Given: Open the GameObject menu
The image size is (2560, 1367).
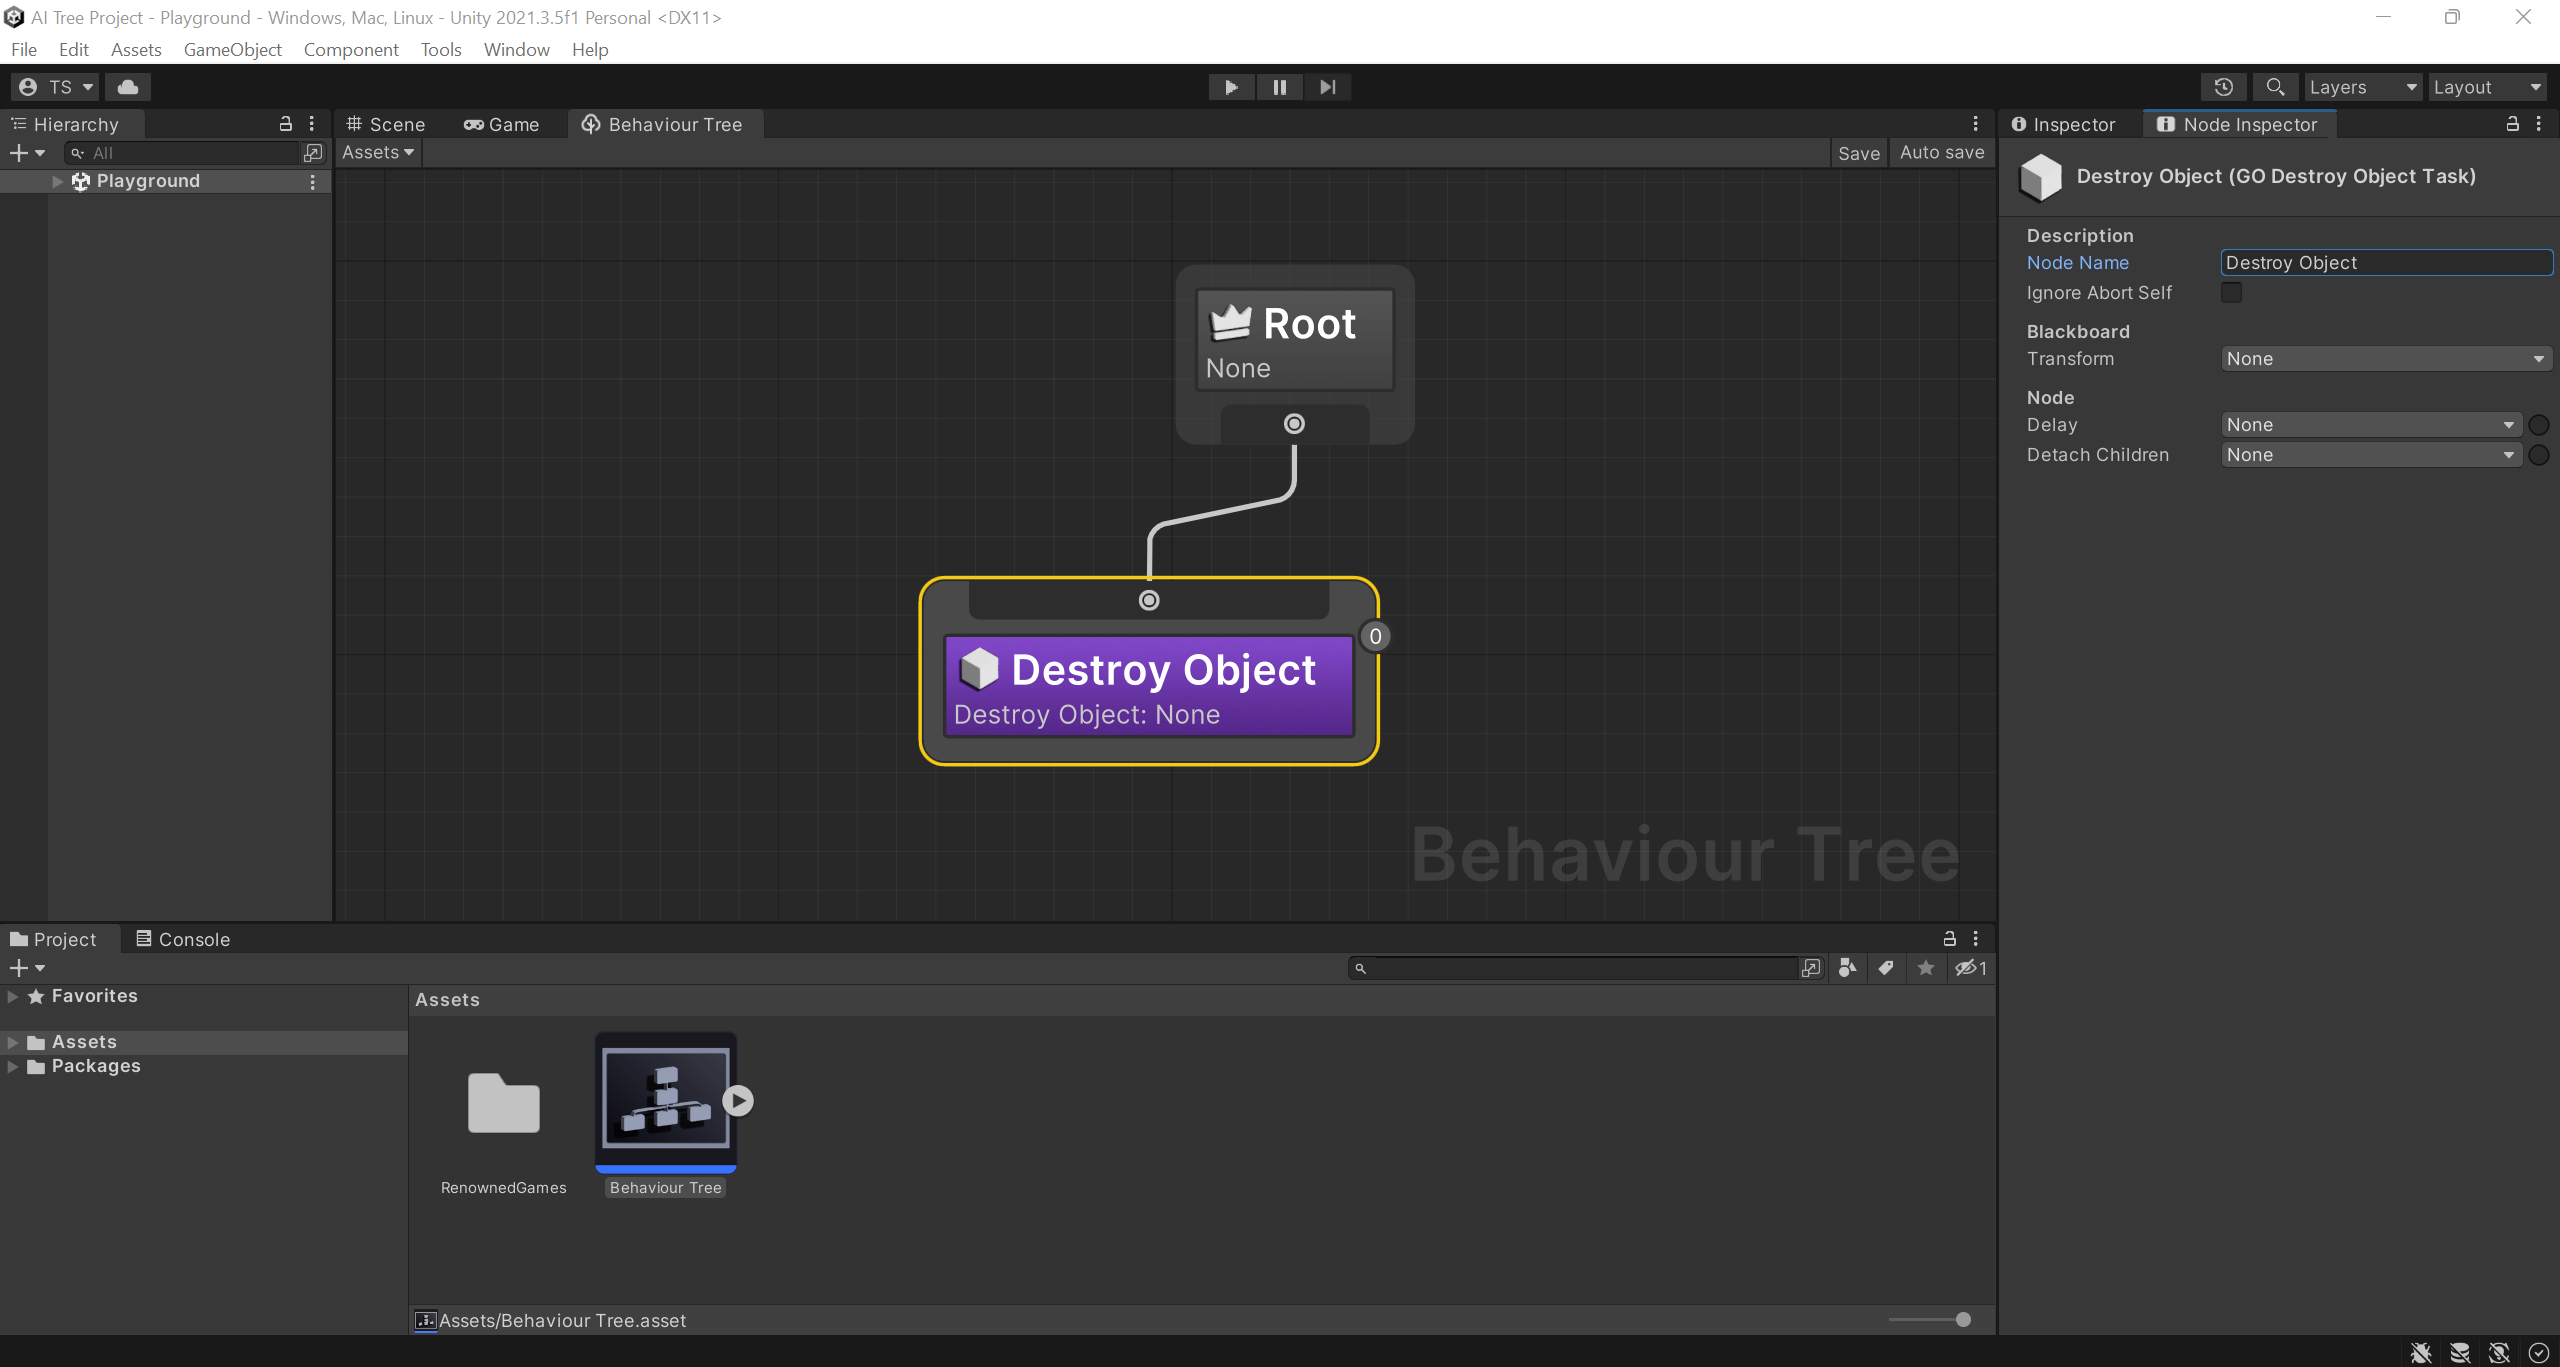Looking at the screenshot, I should coord(232,50).
